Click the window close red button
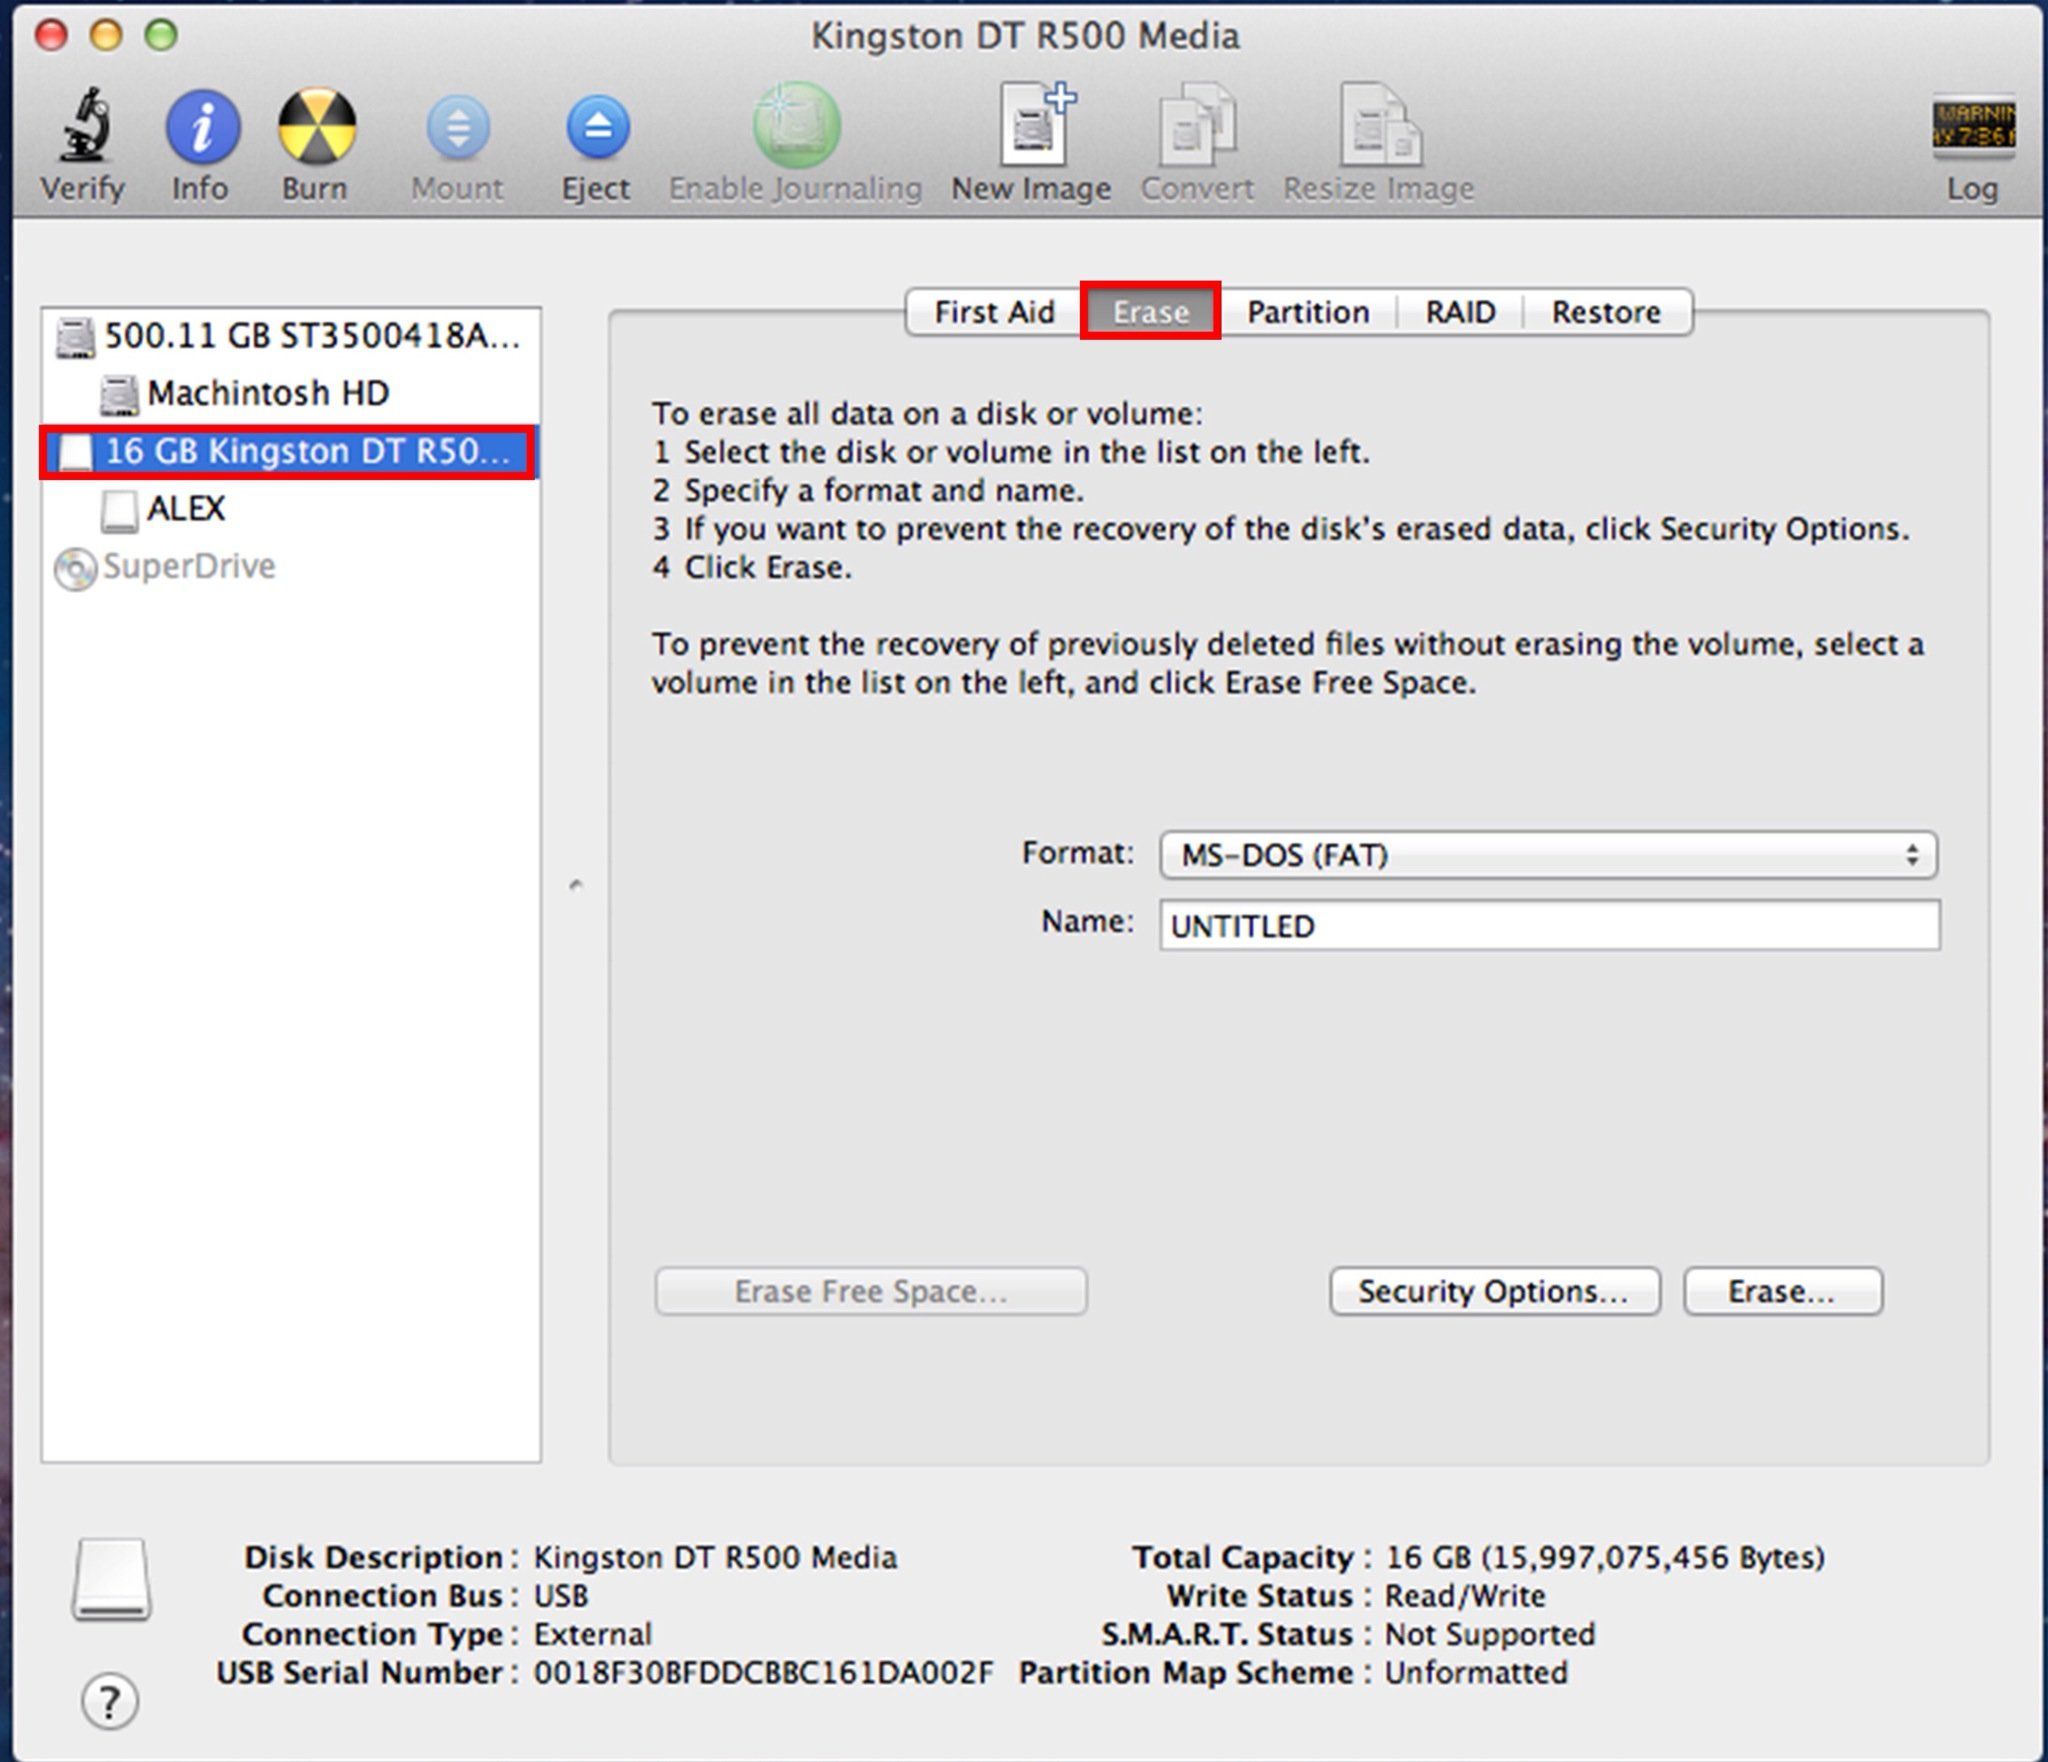Image resolution: width=2048 pixels, height=1762 pixels. tap(51, 35)
